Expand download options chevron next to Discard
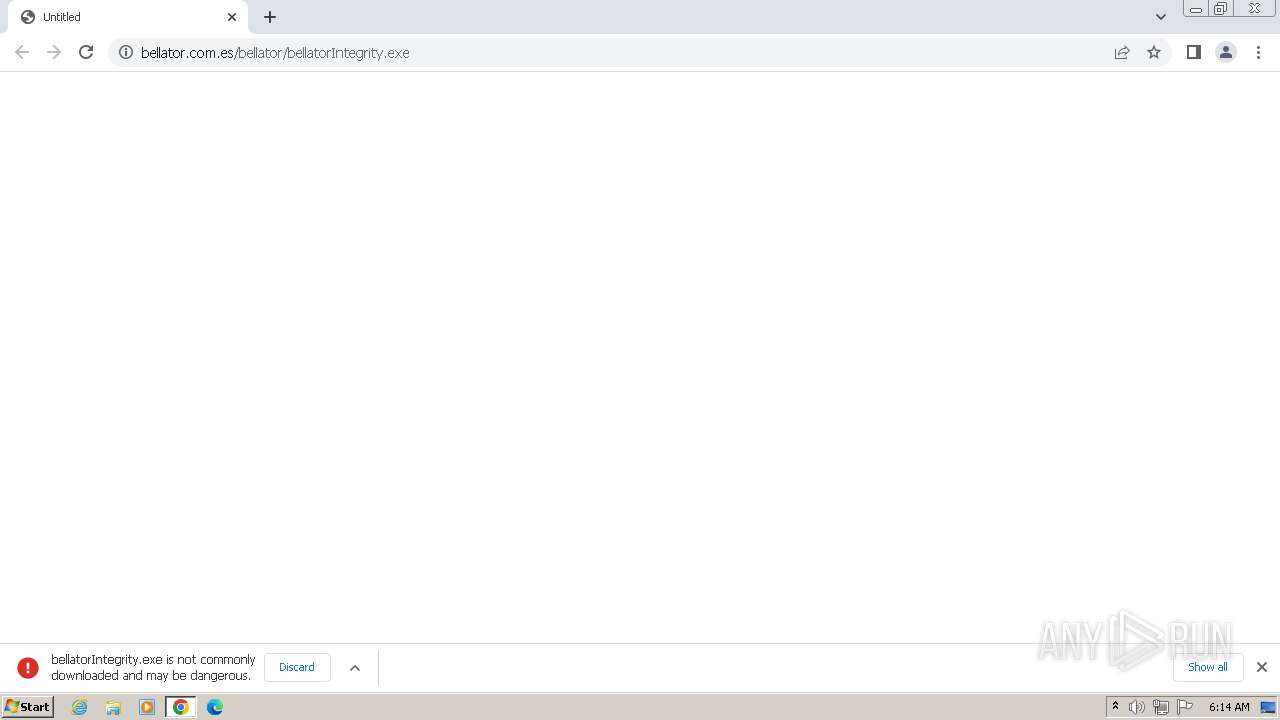1280x720 pixels. pyautogui.click(x=355, y=667)
